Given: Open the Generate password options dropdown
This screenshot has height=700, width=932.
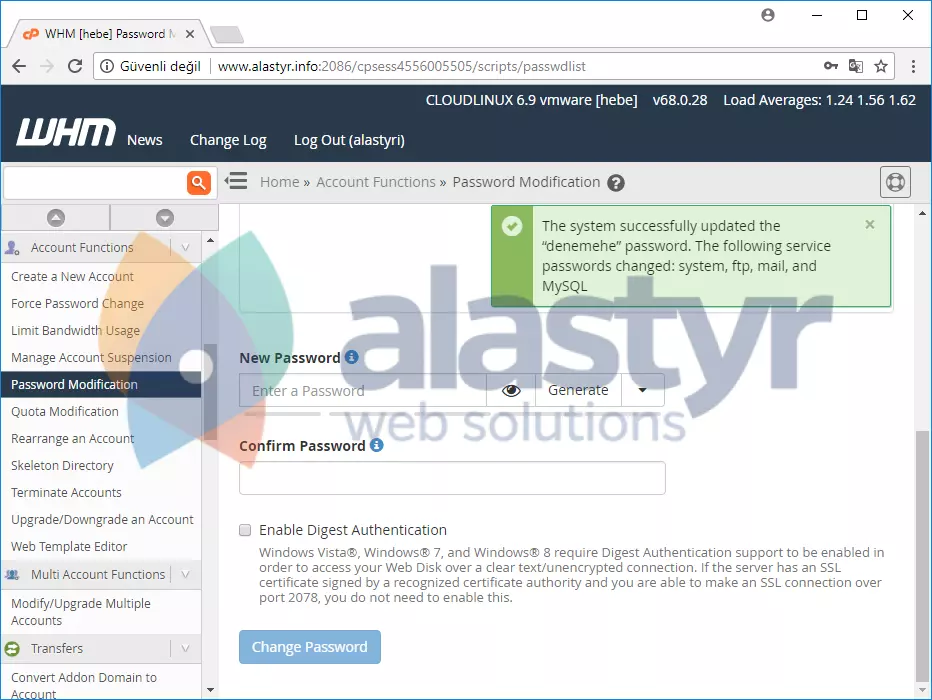Looking at the screenshot, I should 643,390.
